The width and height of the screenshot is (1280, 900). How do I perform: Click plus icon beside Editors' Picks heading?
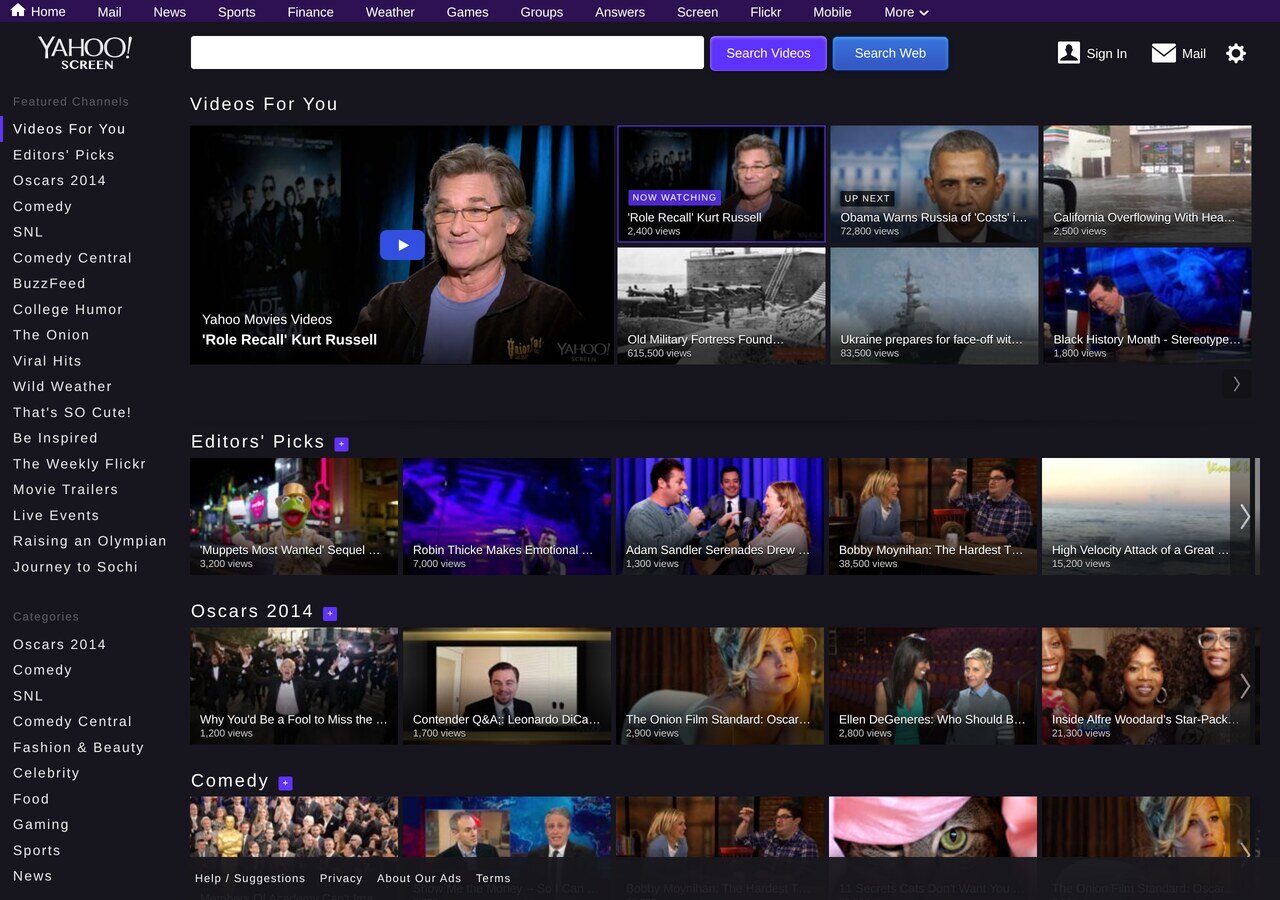(x=341, y=444)
